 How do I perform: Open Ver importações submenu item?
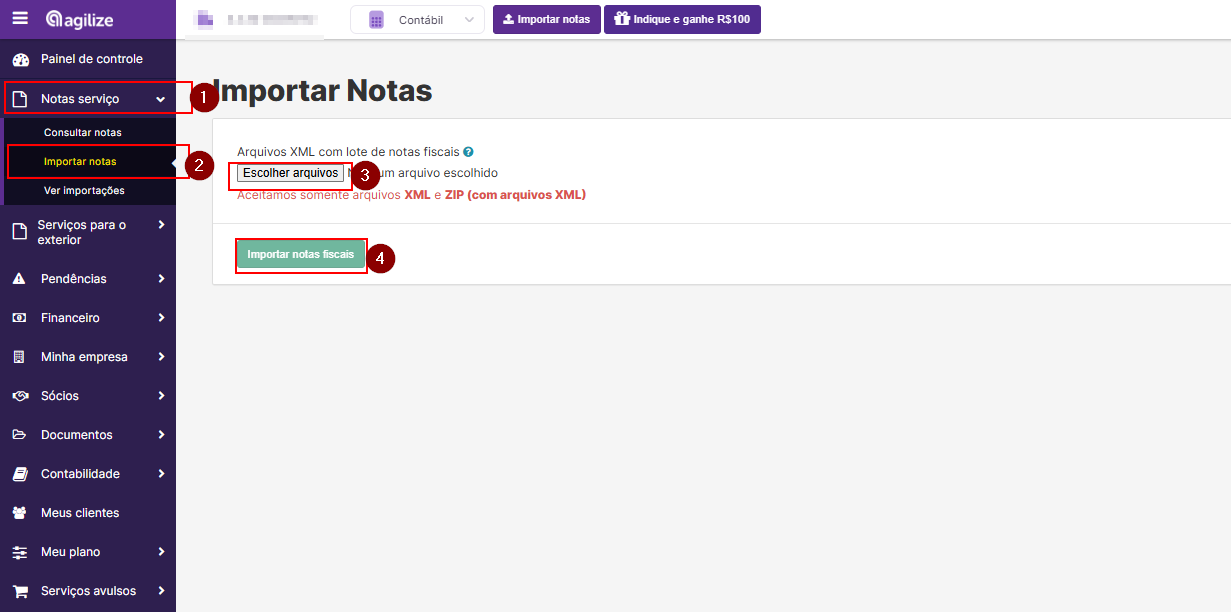[84, 190]
